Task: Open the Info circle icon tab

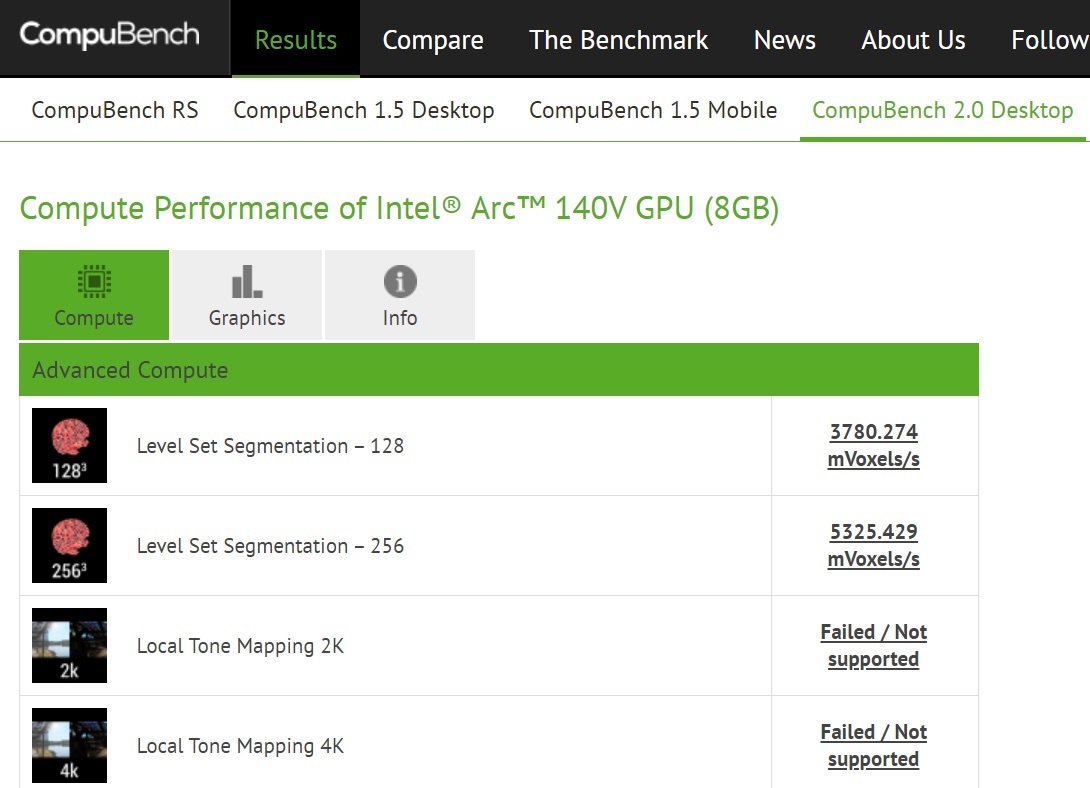Action: (x=400, y=295)
